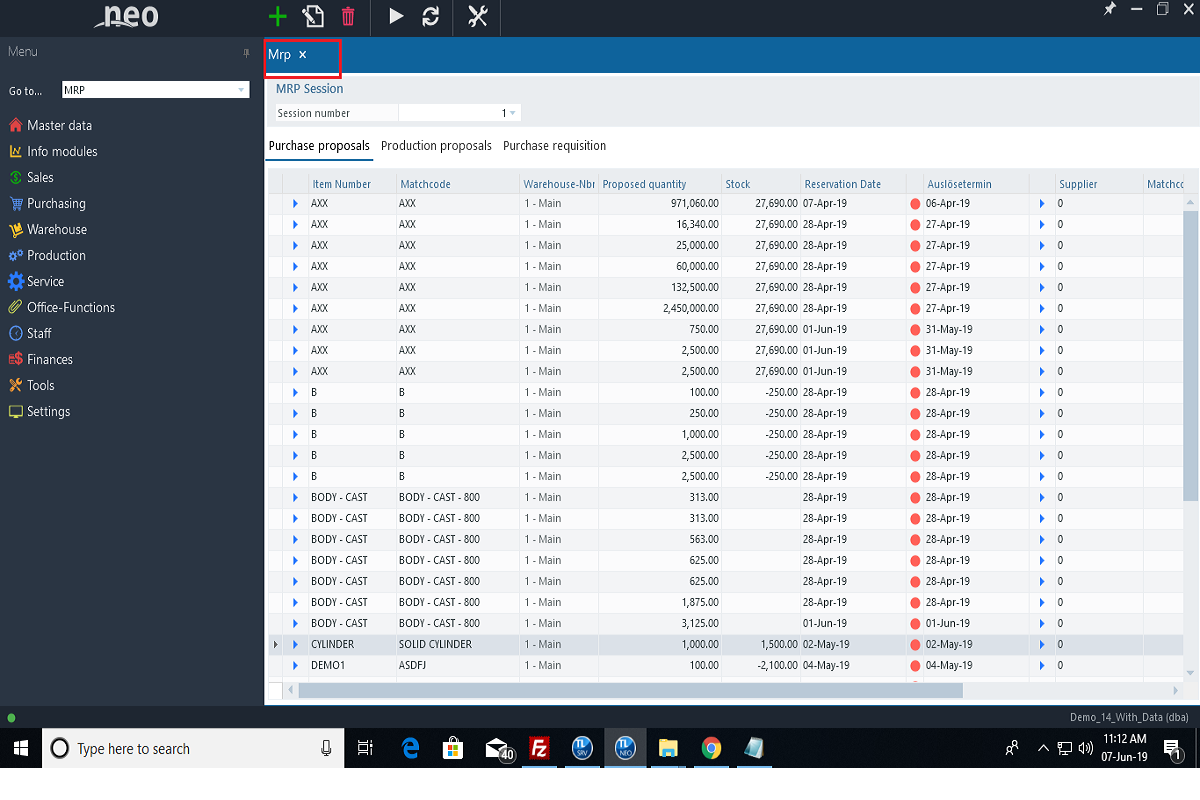The height and width of the screenshot is (800, 1200).
Task: Sort by Proposed quantity column header
Action: point(644,184)
